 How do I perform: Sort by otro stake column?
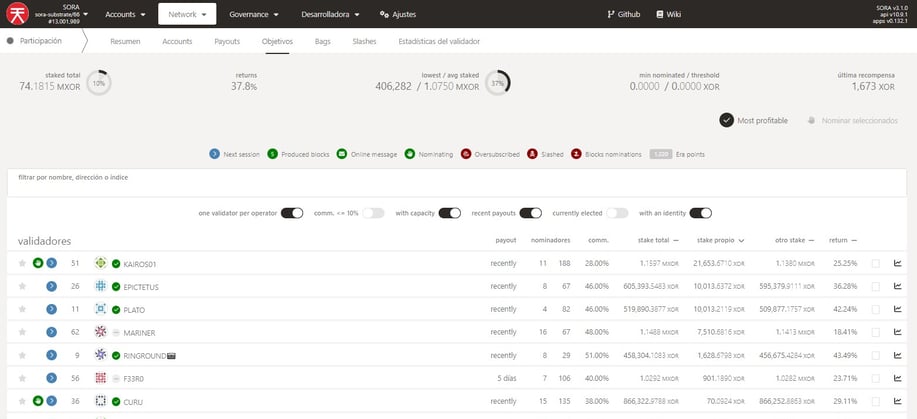[795, 240]
